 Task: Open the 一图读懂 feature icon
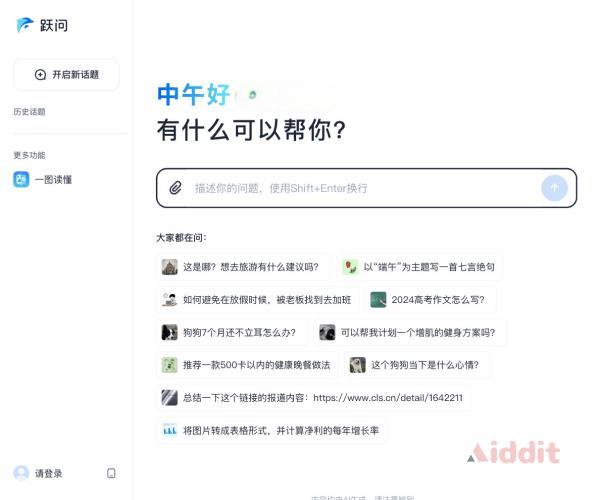coord(21,179)
